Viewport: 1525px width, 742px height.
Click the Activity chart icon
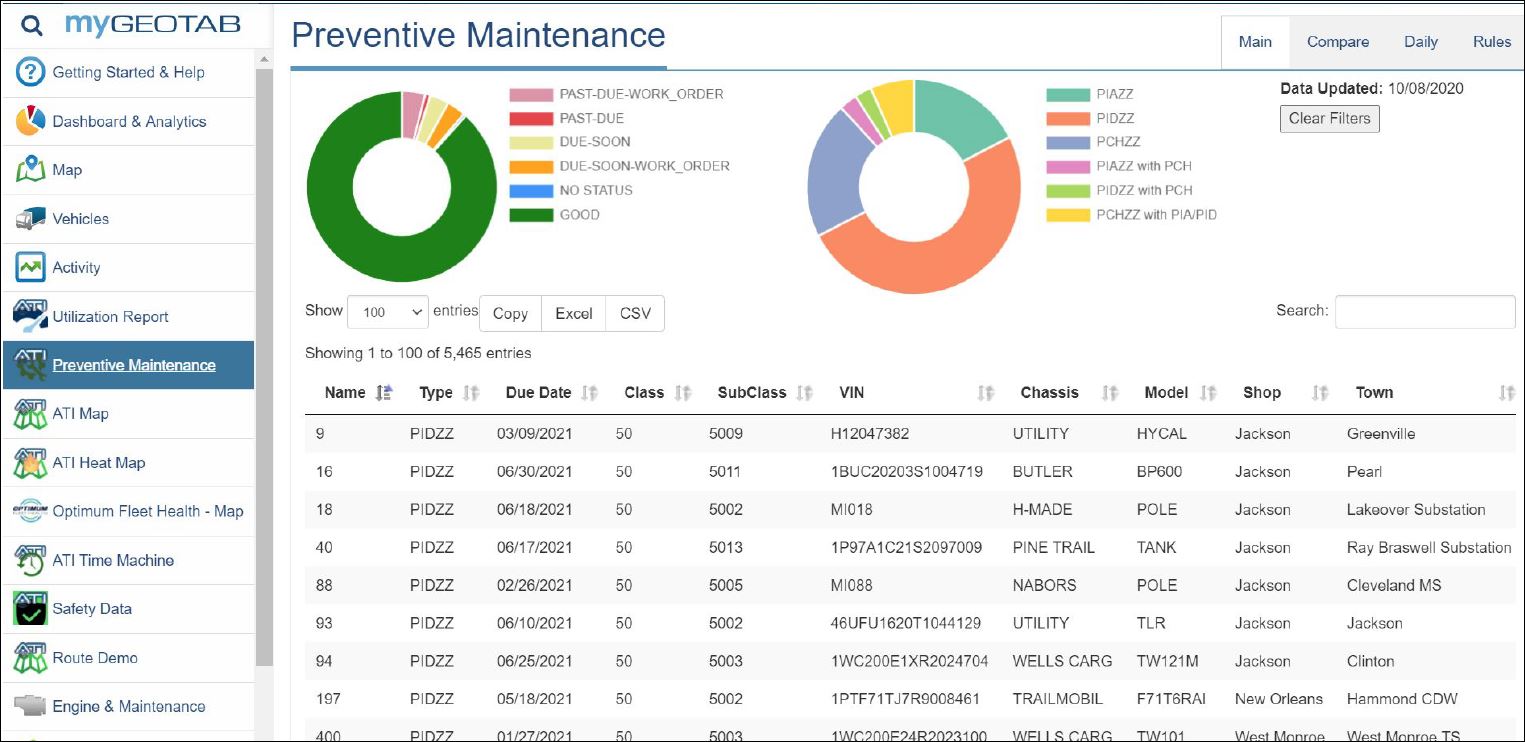click(x=31, y=267)
